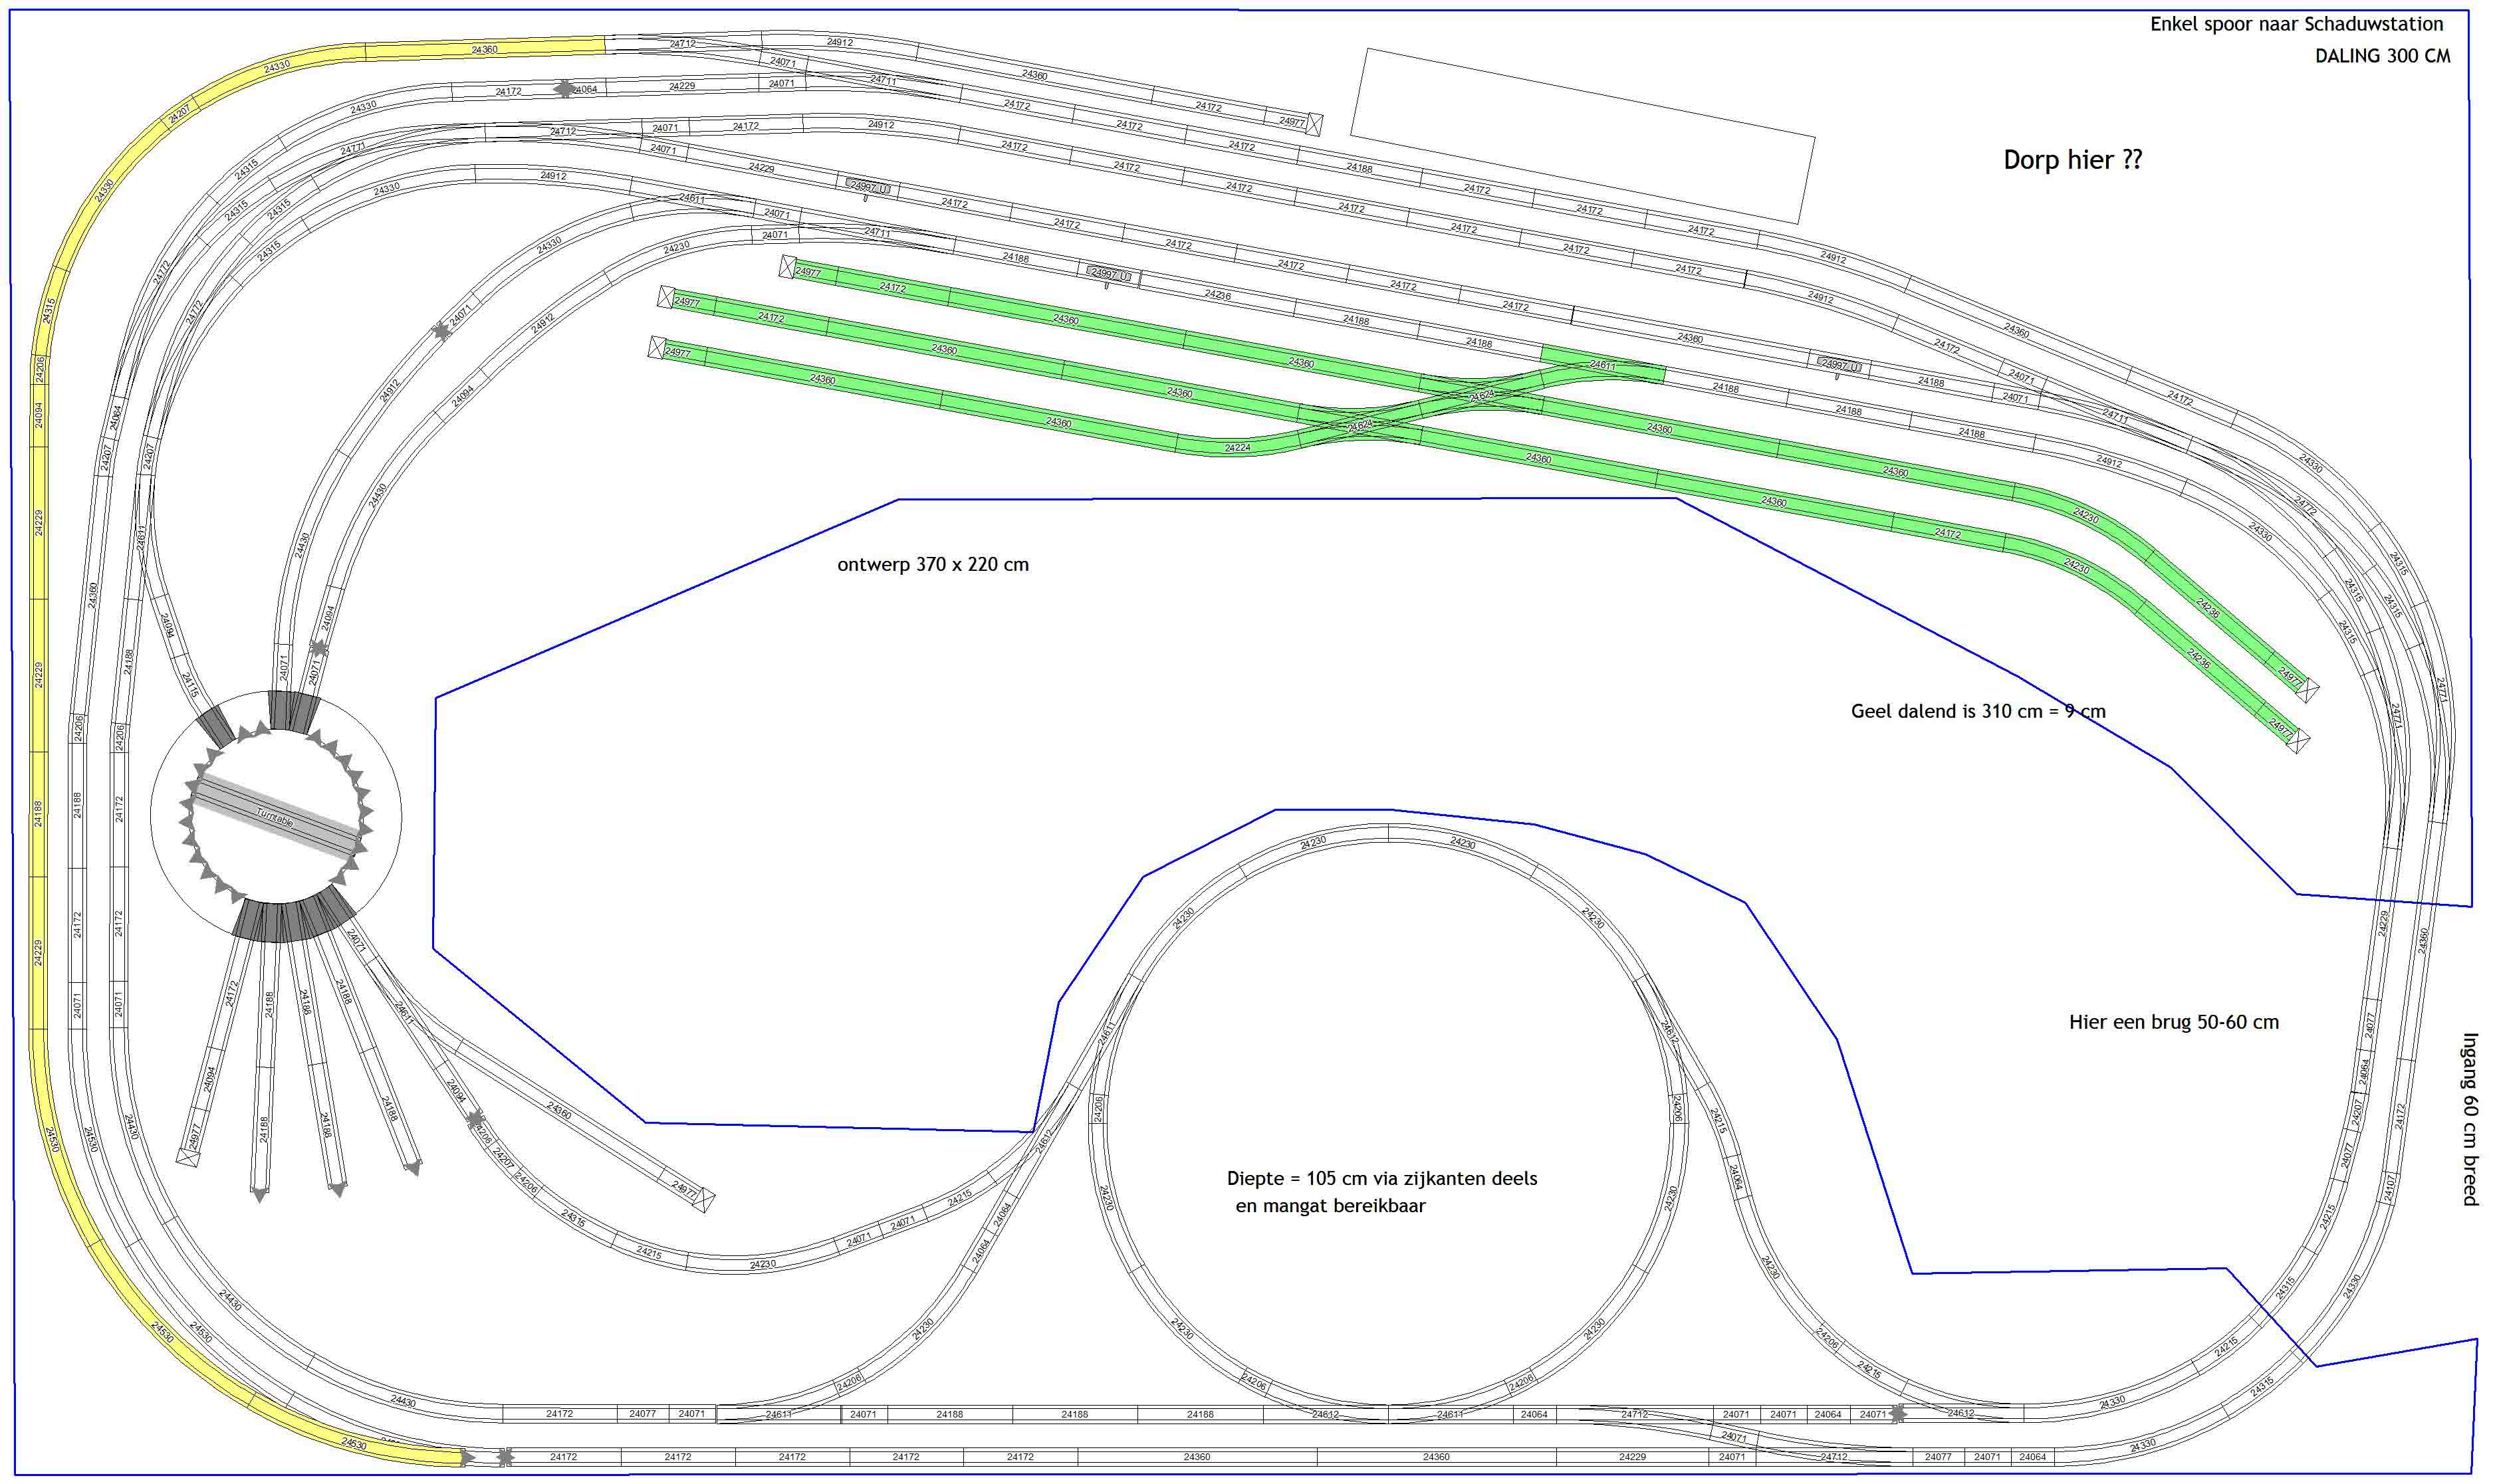2493x1484 pixels.
Task: Click the 'en mangat bereikbaar' text line
Action: 1330,1206
